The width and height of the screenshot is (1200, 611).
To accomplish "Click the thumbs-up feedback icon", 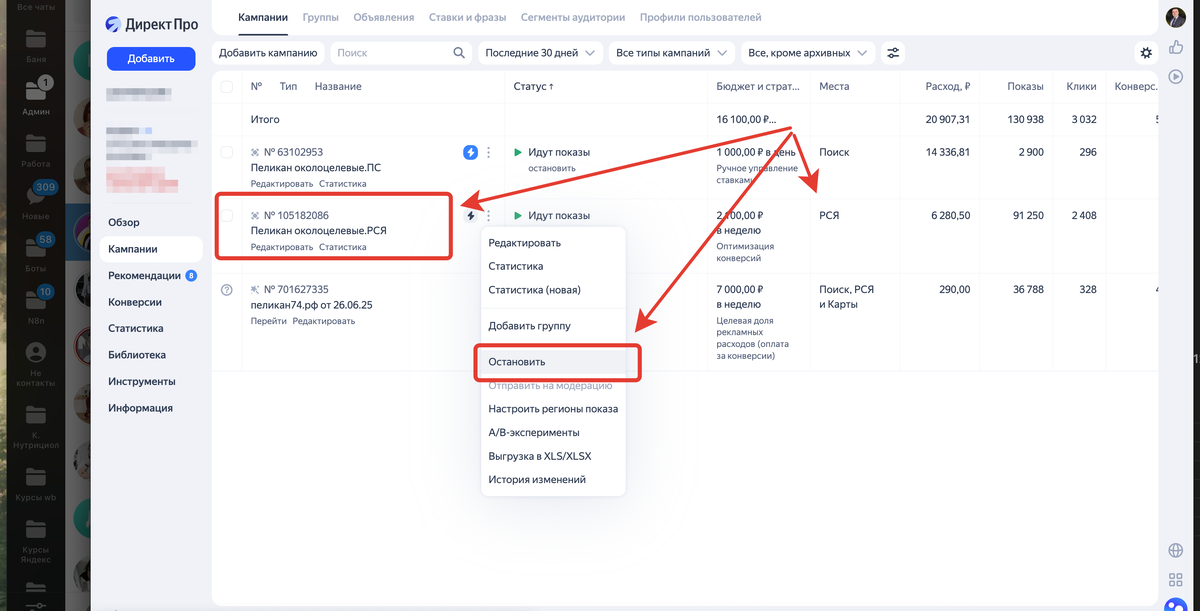I will (1176, 48).
